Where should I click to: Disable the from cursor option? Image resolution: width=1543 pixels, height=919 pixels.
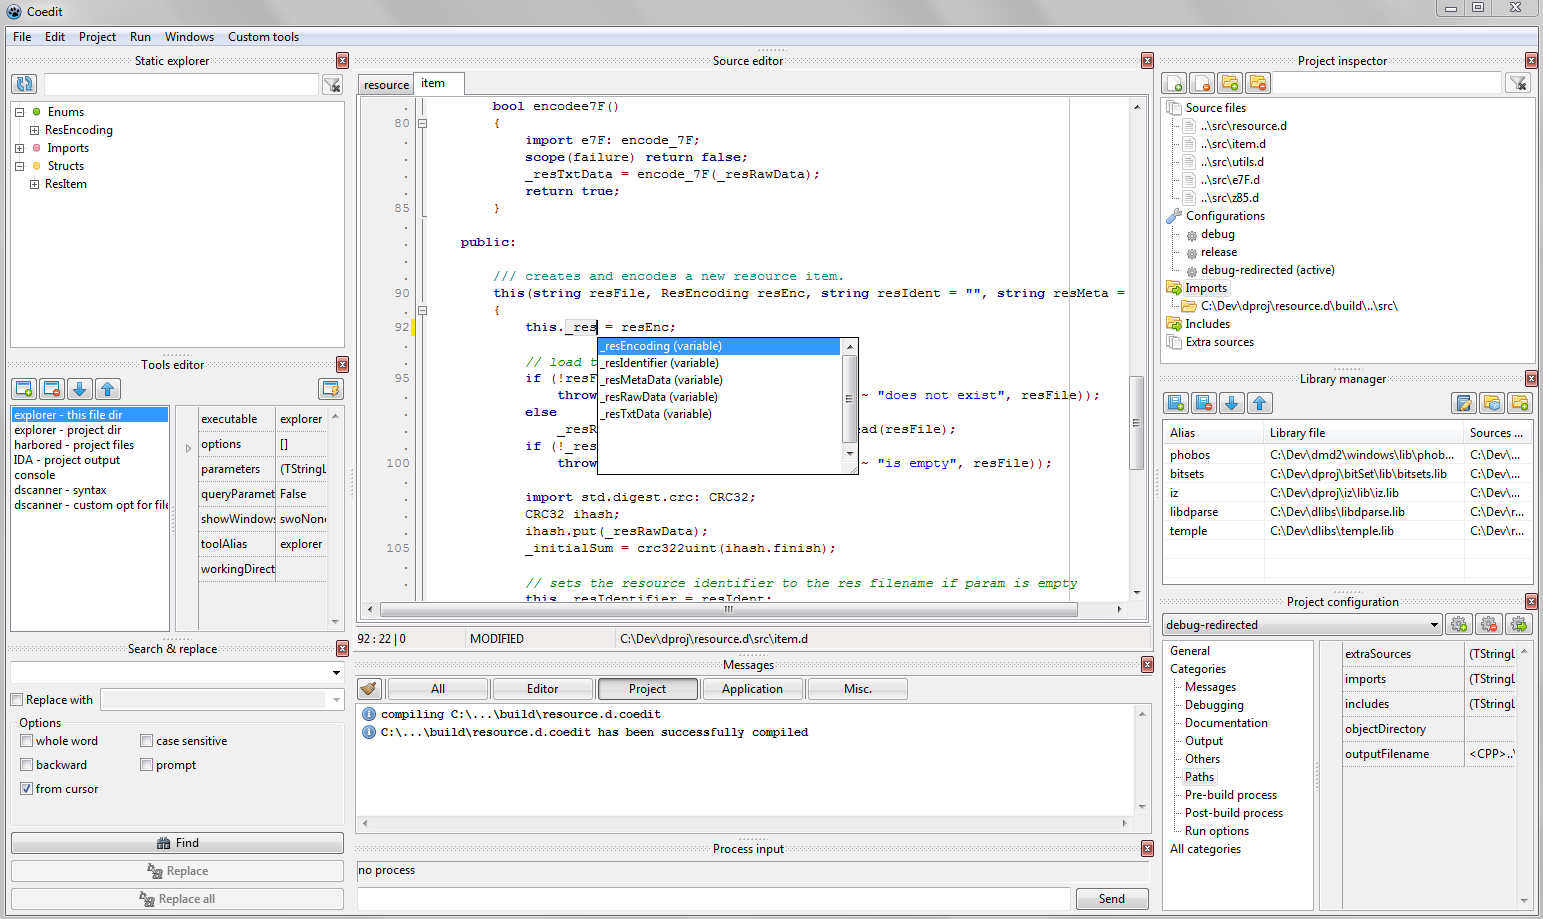coord(26,788)
